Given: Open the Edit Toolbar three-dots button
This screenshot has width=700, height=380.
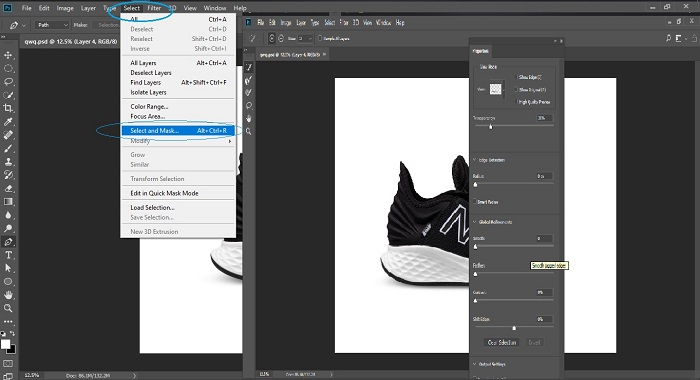Looking at the screenshot, I should coord(8,321).
